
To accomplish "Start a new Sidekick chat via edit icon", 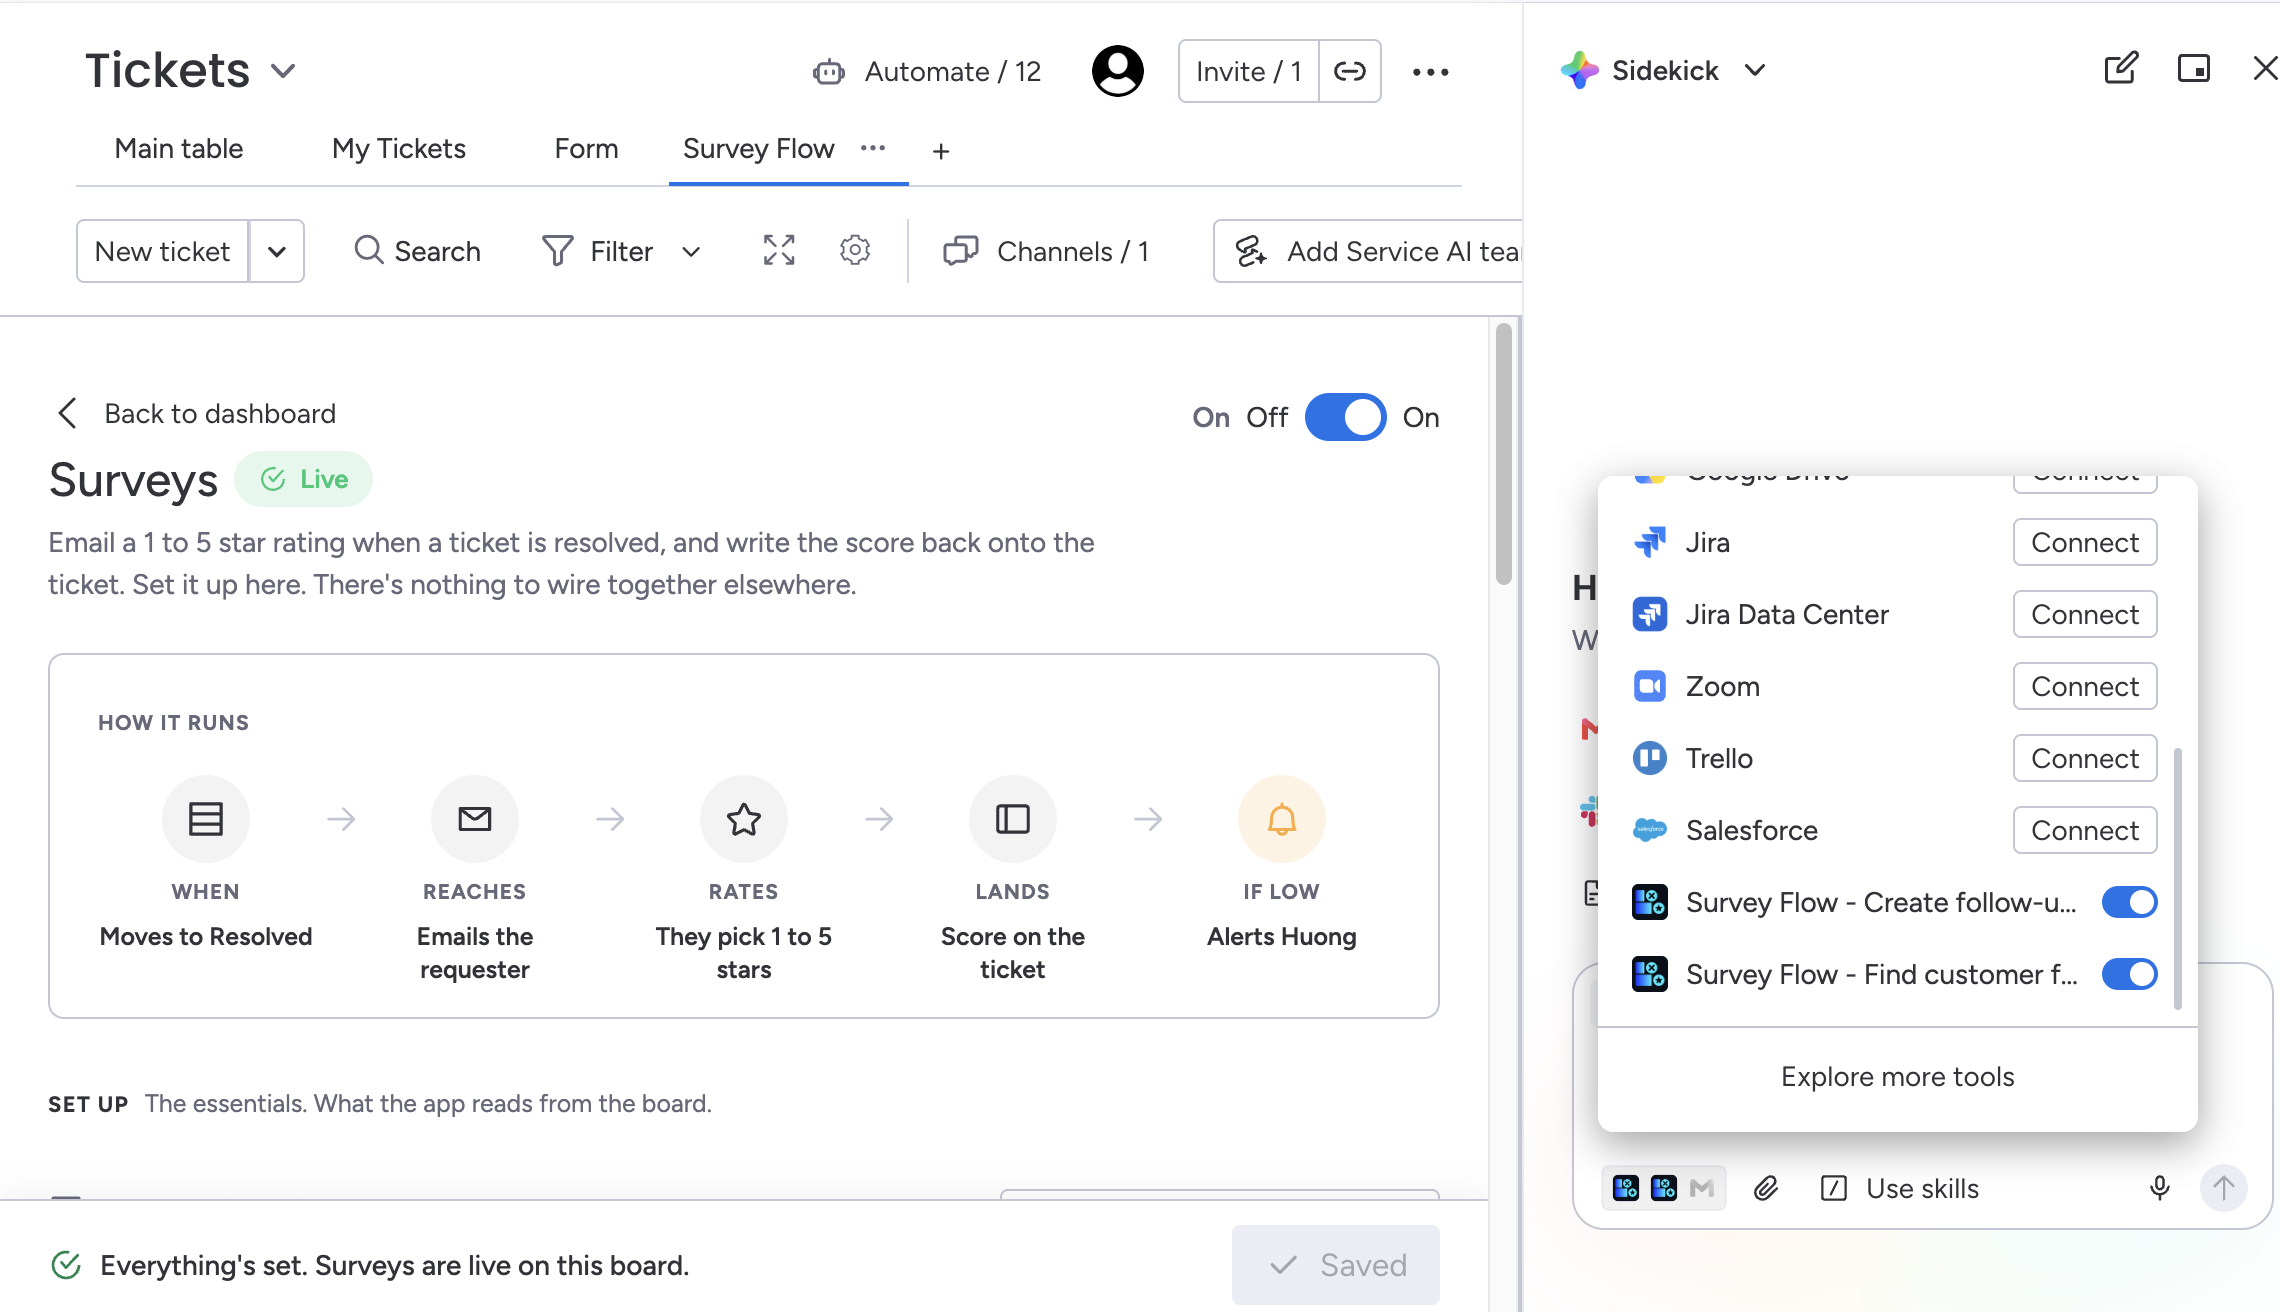I will click(2121, 68).
